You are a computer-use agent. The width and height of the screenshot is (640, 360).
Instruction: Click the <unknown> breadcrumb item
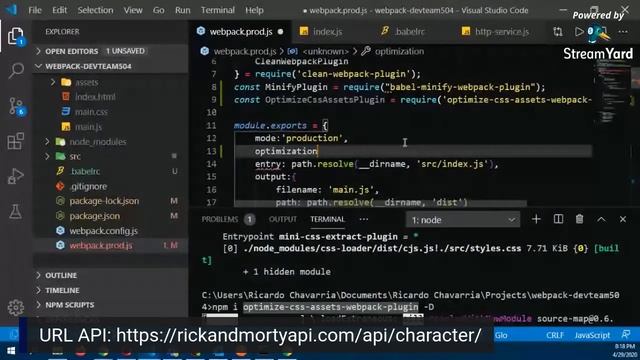click(x=325, y=51)
